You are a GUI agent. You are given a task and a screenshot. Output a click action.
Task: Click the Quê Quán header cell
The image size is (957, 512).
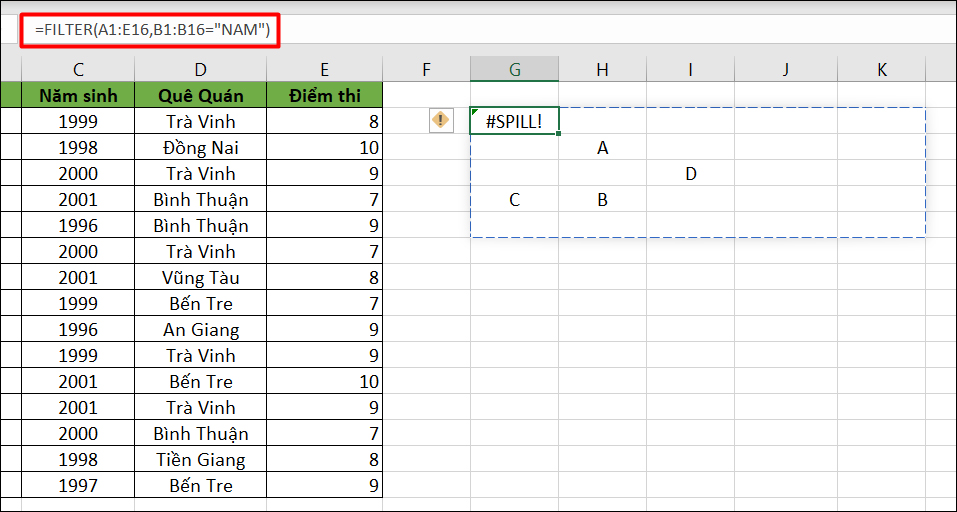(x=201, y=95)
